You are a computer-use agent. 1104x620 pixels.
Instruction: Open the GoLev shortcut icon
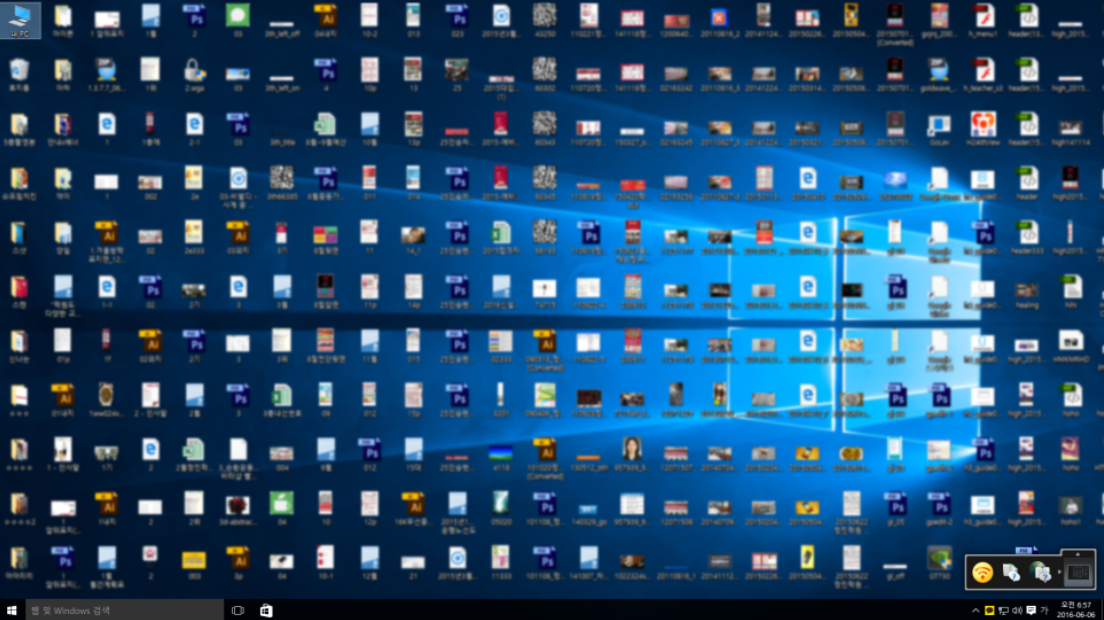[x=939, y=129]
